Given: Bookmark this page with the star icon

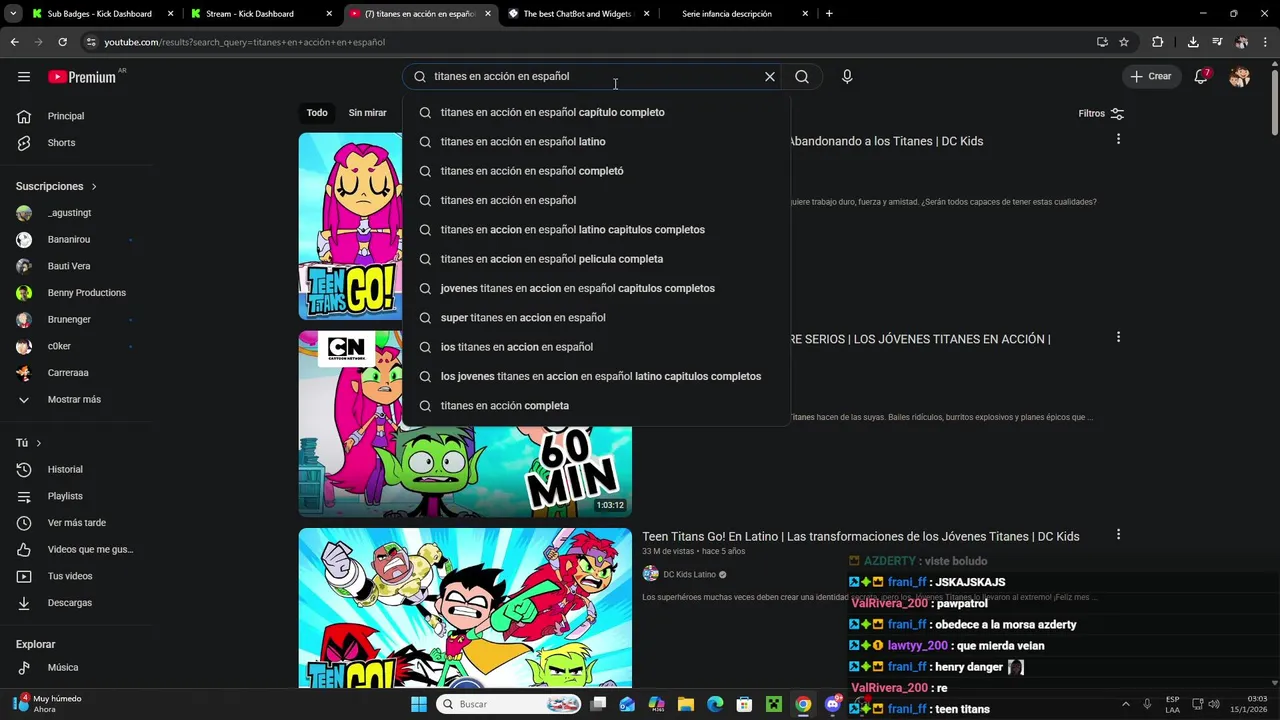Looking at the screenshot, I should 1124,42.
